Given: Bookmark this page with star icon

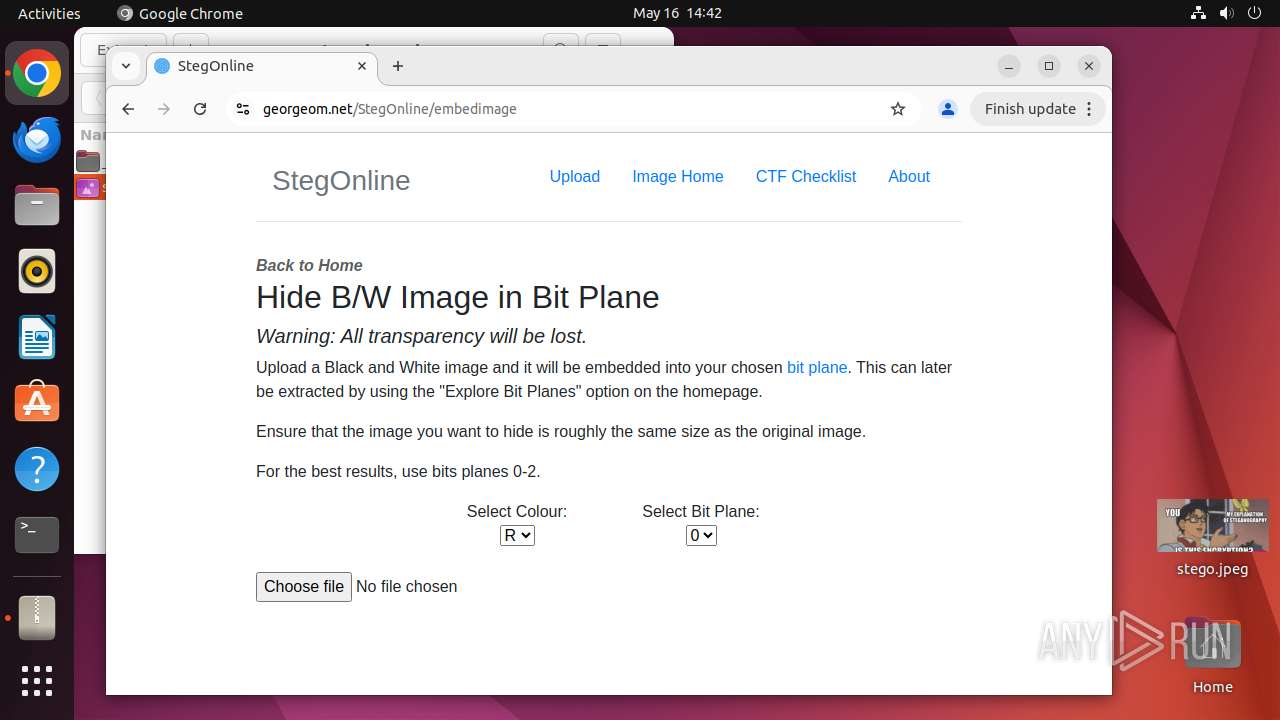Looking at the screenshot, I should (898, 109).
